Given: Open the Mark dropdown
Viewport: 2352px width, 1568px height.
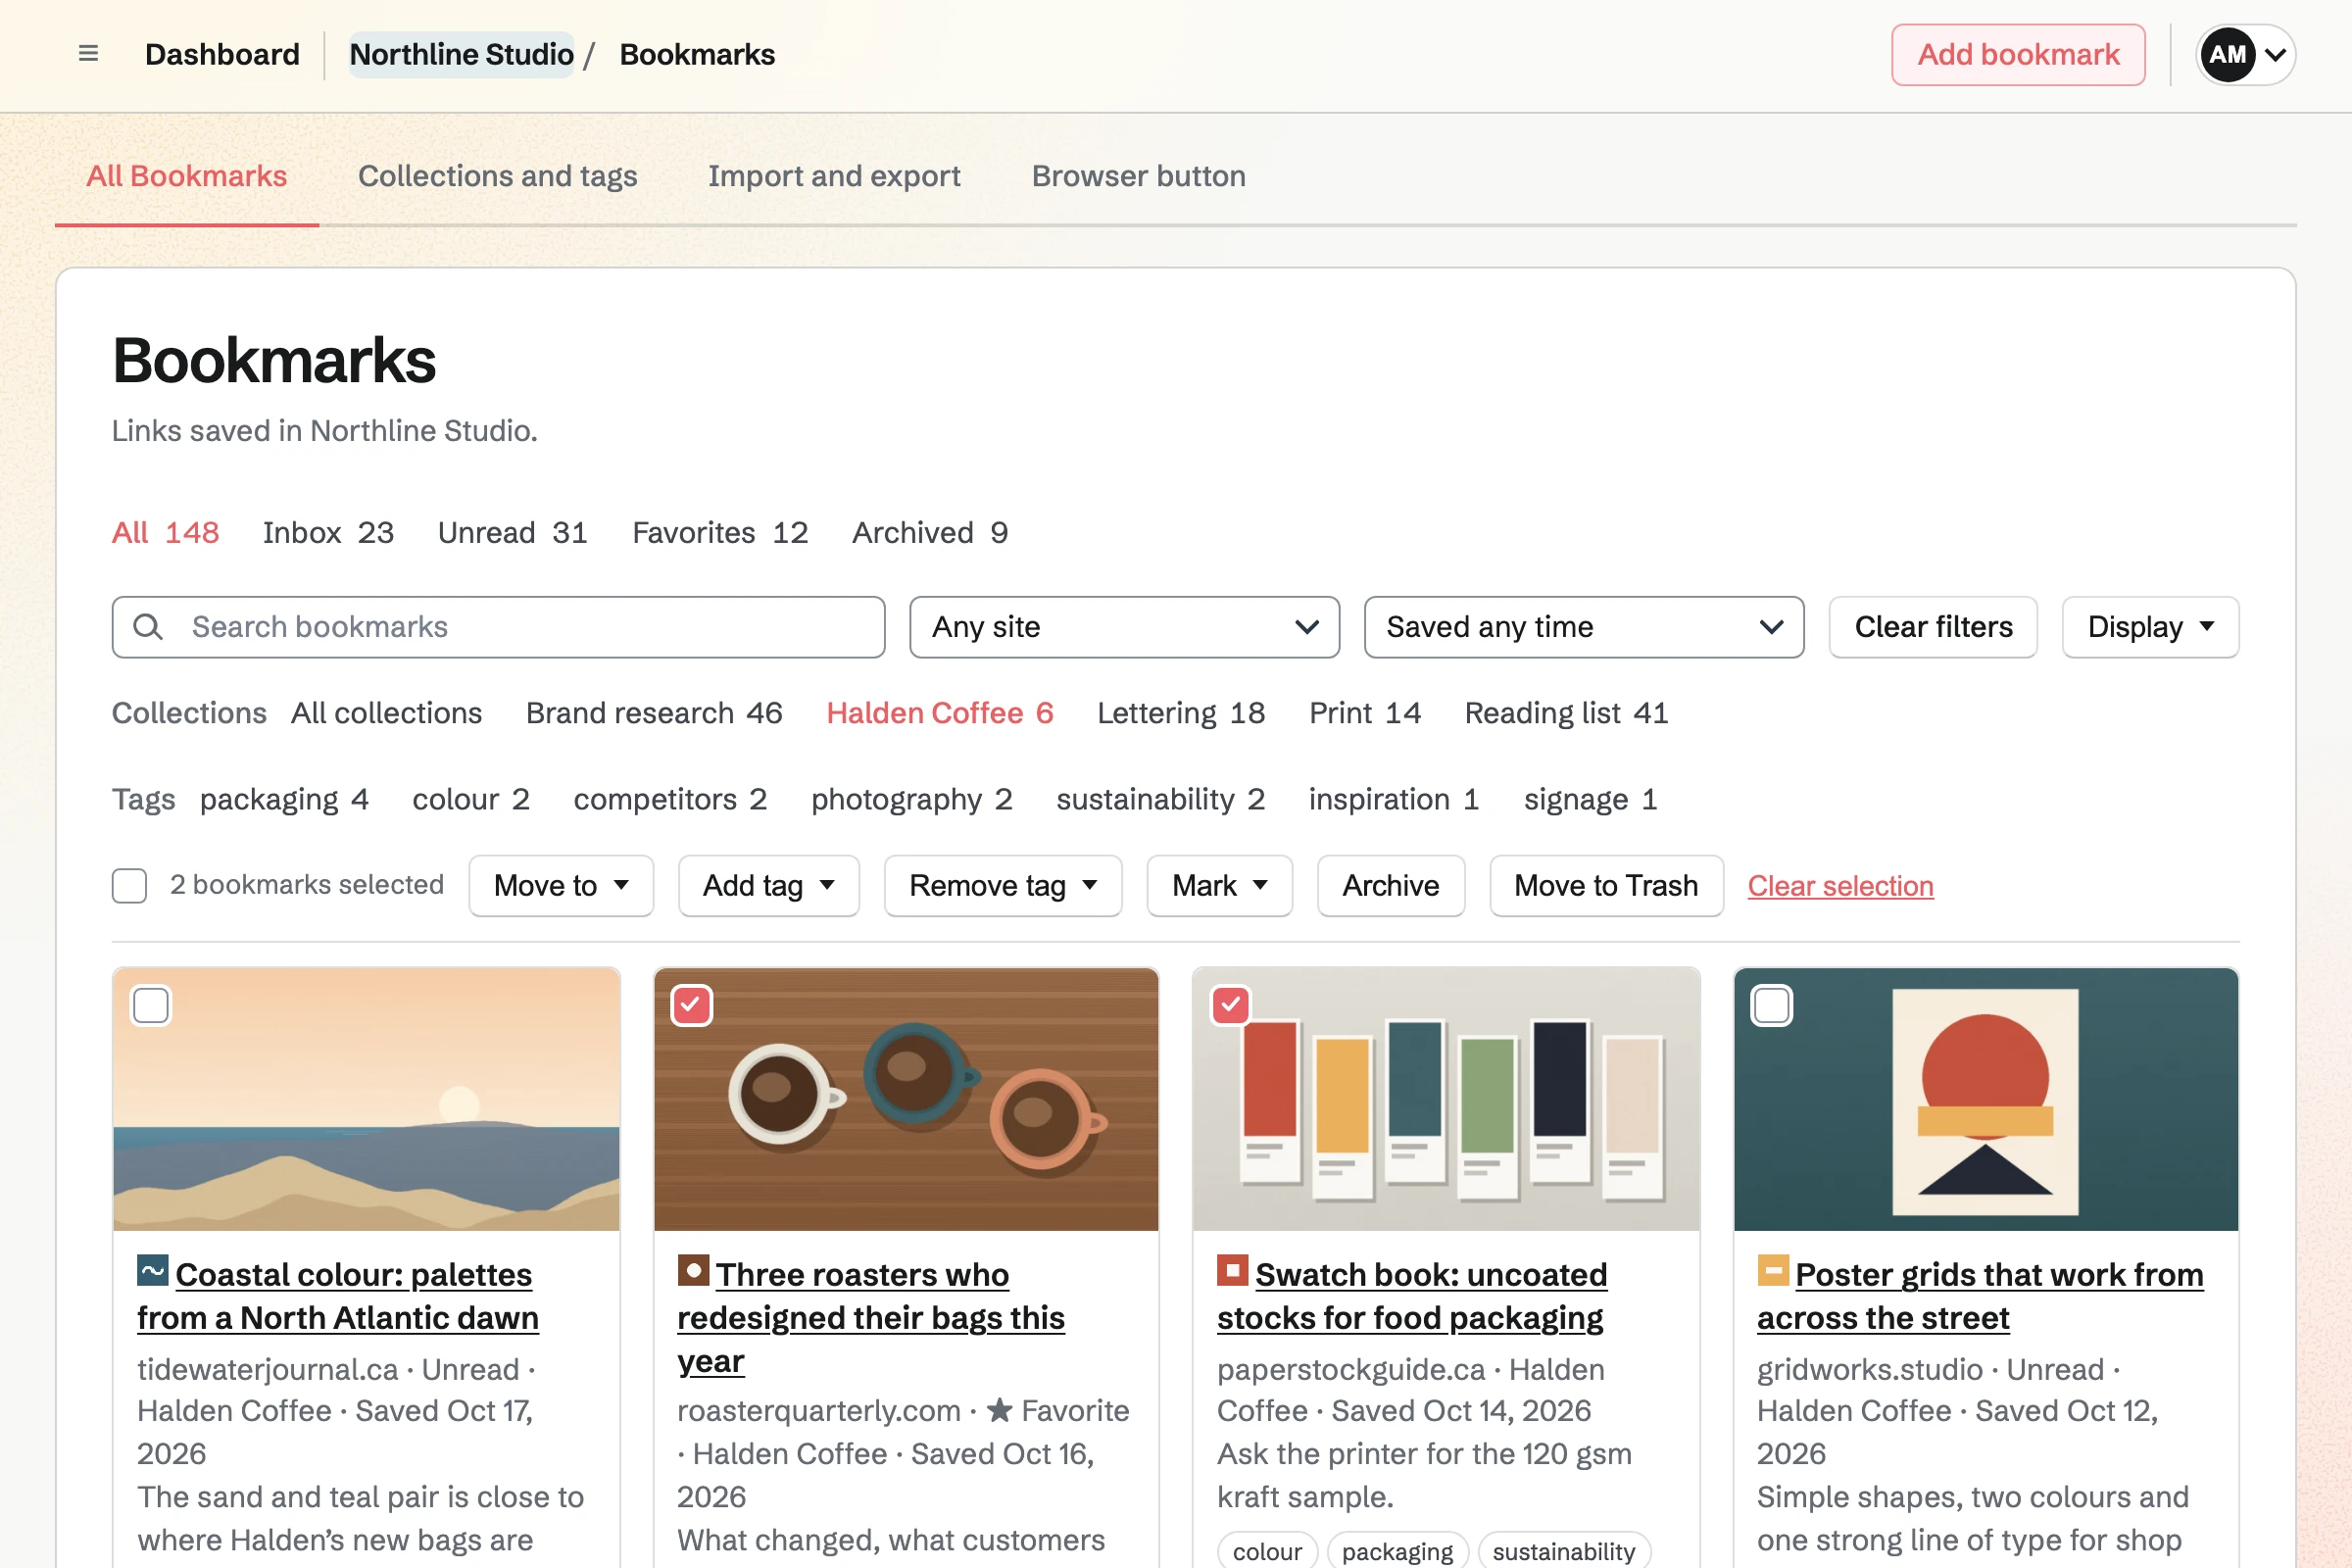Looking at the screenshot, I should [x=1219, y=886].
